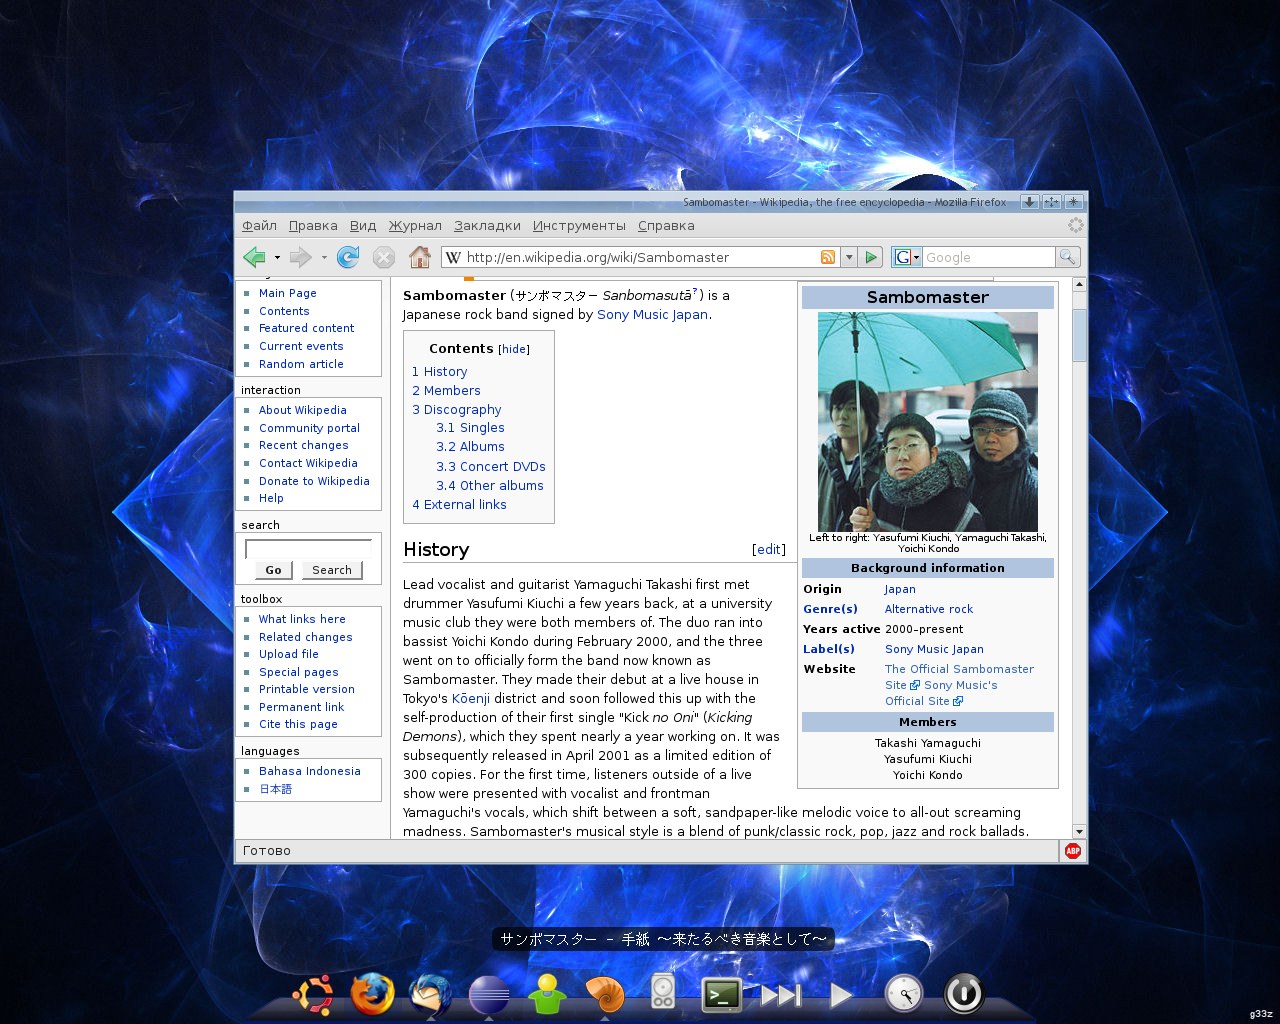Open the Вид menu

(363, 226)
